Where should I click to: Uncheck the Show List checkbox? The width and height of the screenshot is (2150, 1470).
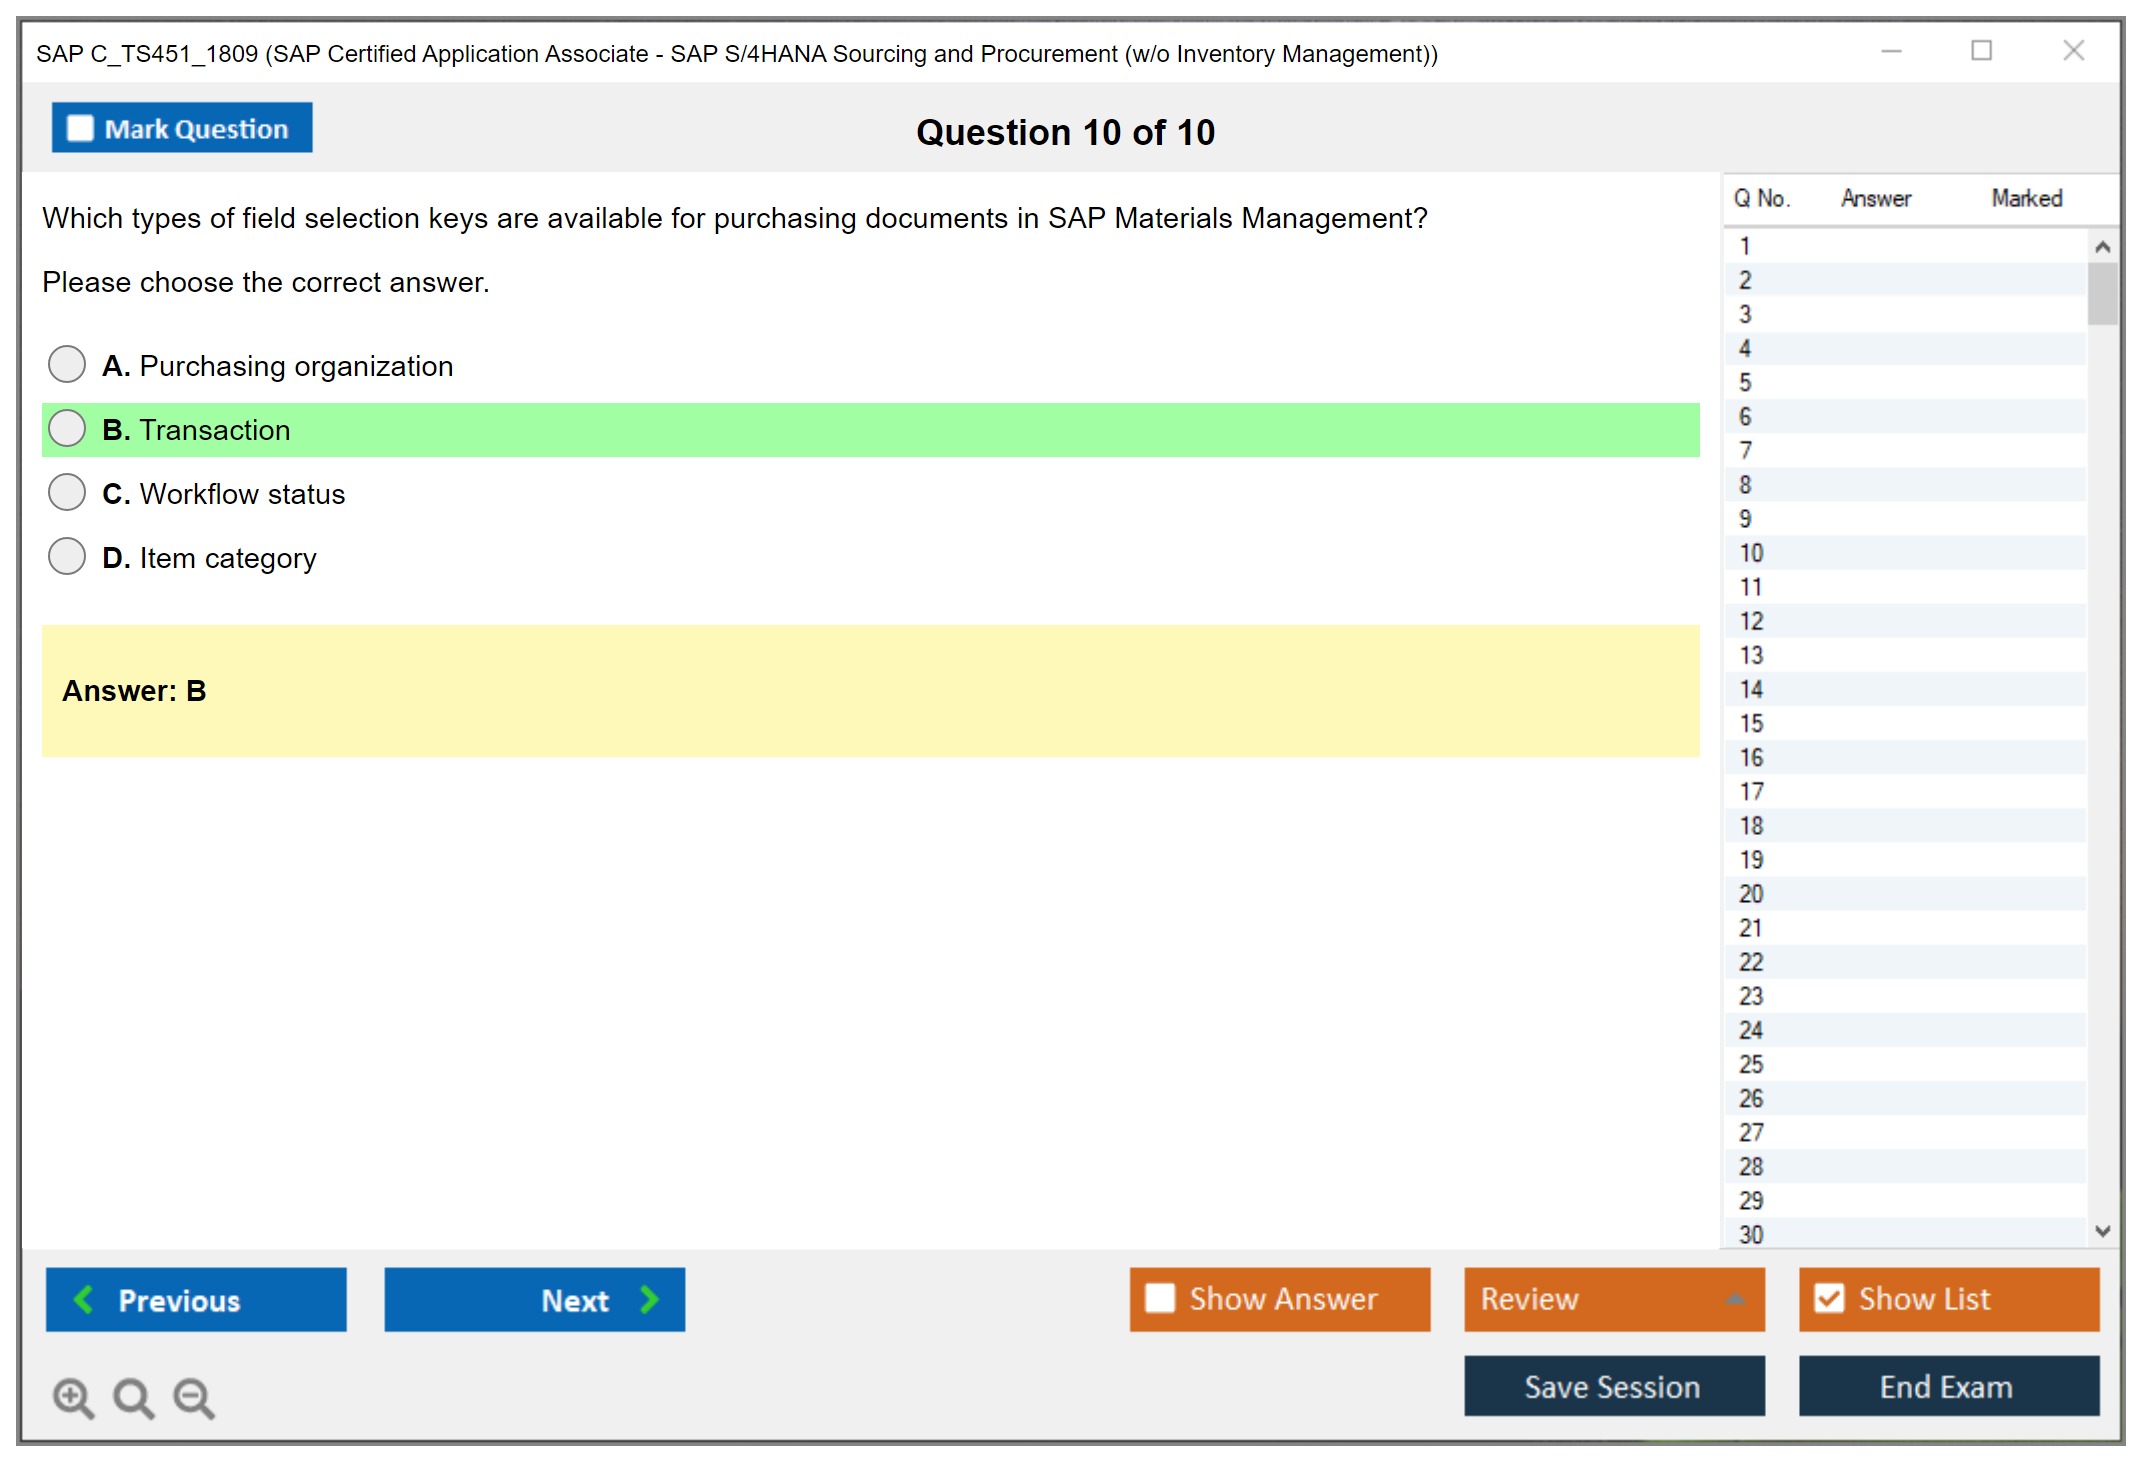[x=1829, y=1298]
